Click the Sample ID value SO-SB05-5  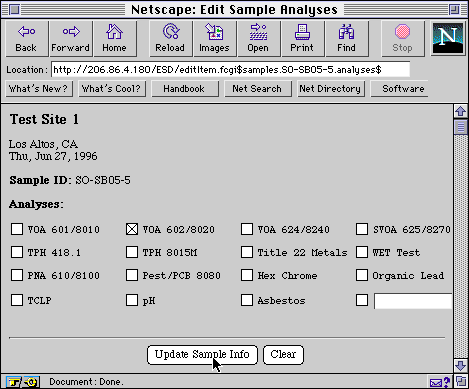[x=103, y=180]
